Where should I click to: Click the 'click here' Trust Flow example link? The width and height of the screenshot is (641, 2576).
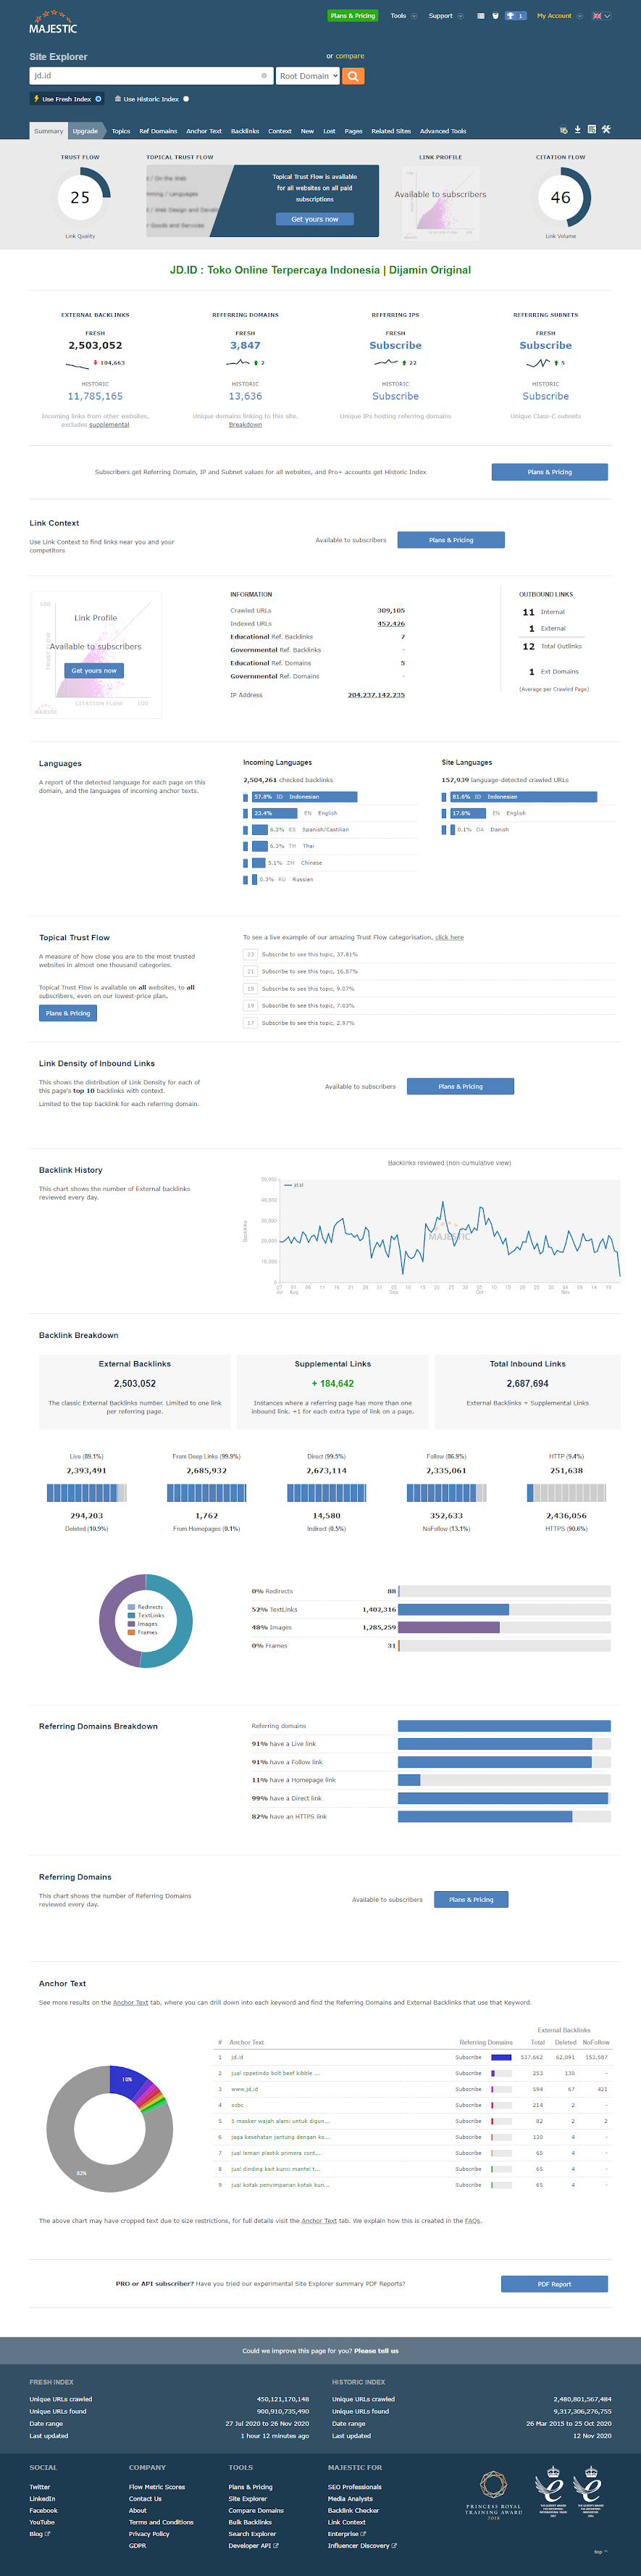(449, 938)
